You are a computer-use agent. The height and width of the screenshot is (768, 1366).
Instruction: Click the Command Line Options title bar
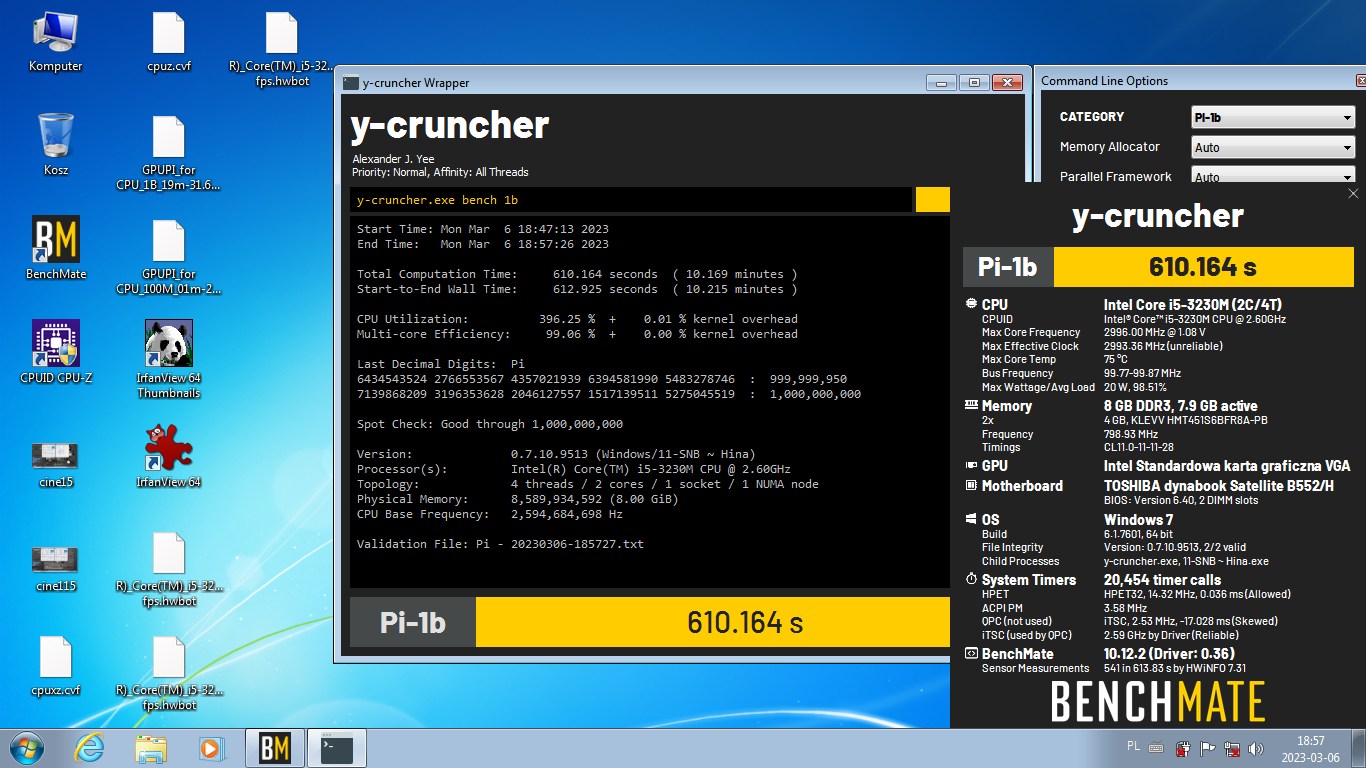[x=1195, y=81]
